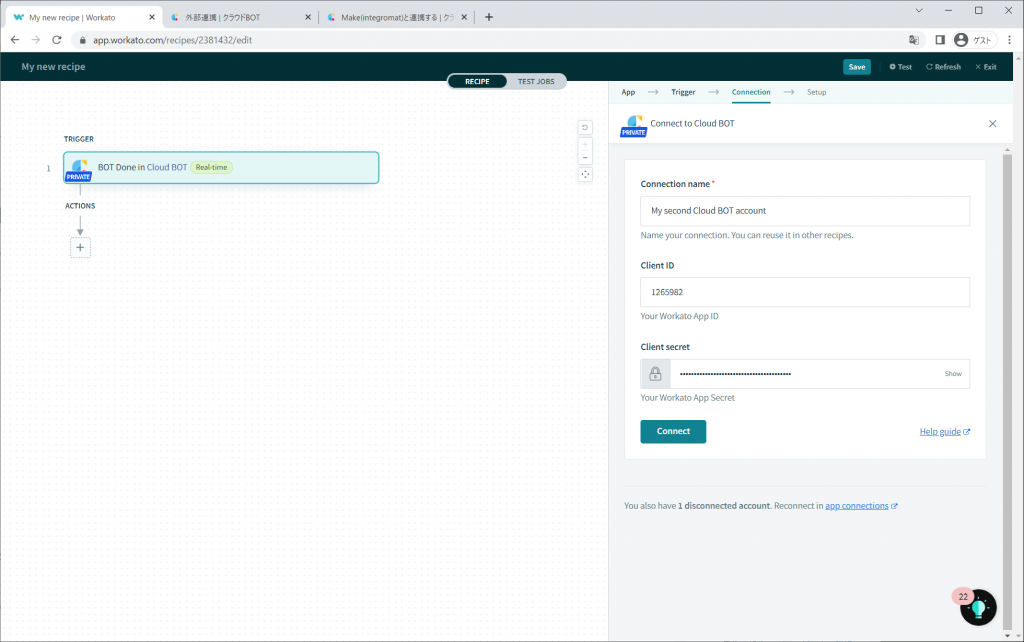
Task: Click the Cloud BOT trigger app icon
Action: coord(79,169)
